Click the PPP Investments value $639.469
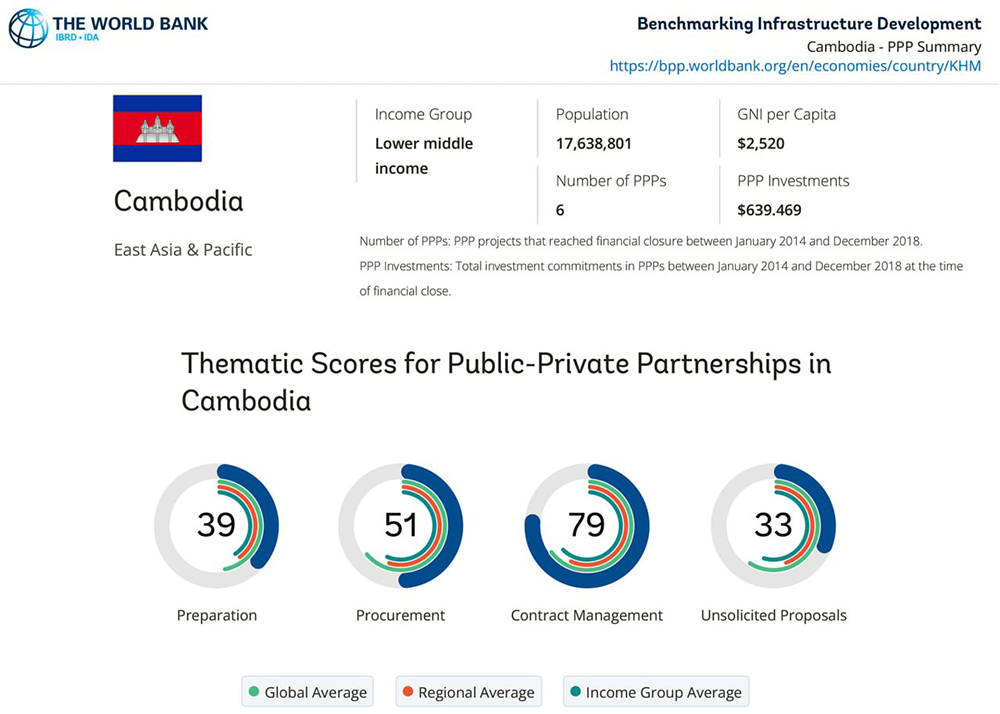1000x714 pixels. pyautogui.click(x=769, y=210)
